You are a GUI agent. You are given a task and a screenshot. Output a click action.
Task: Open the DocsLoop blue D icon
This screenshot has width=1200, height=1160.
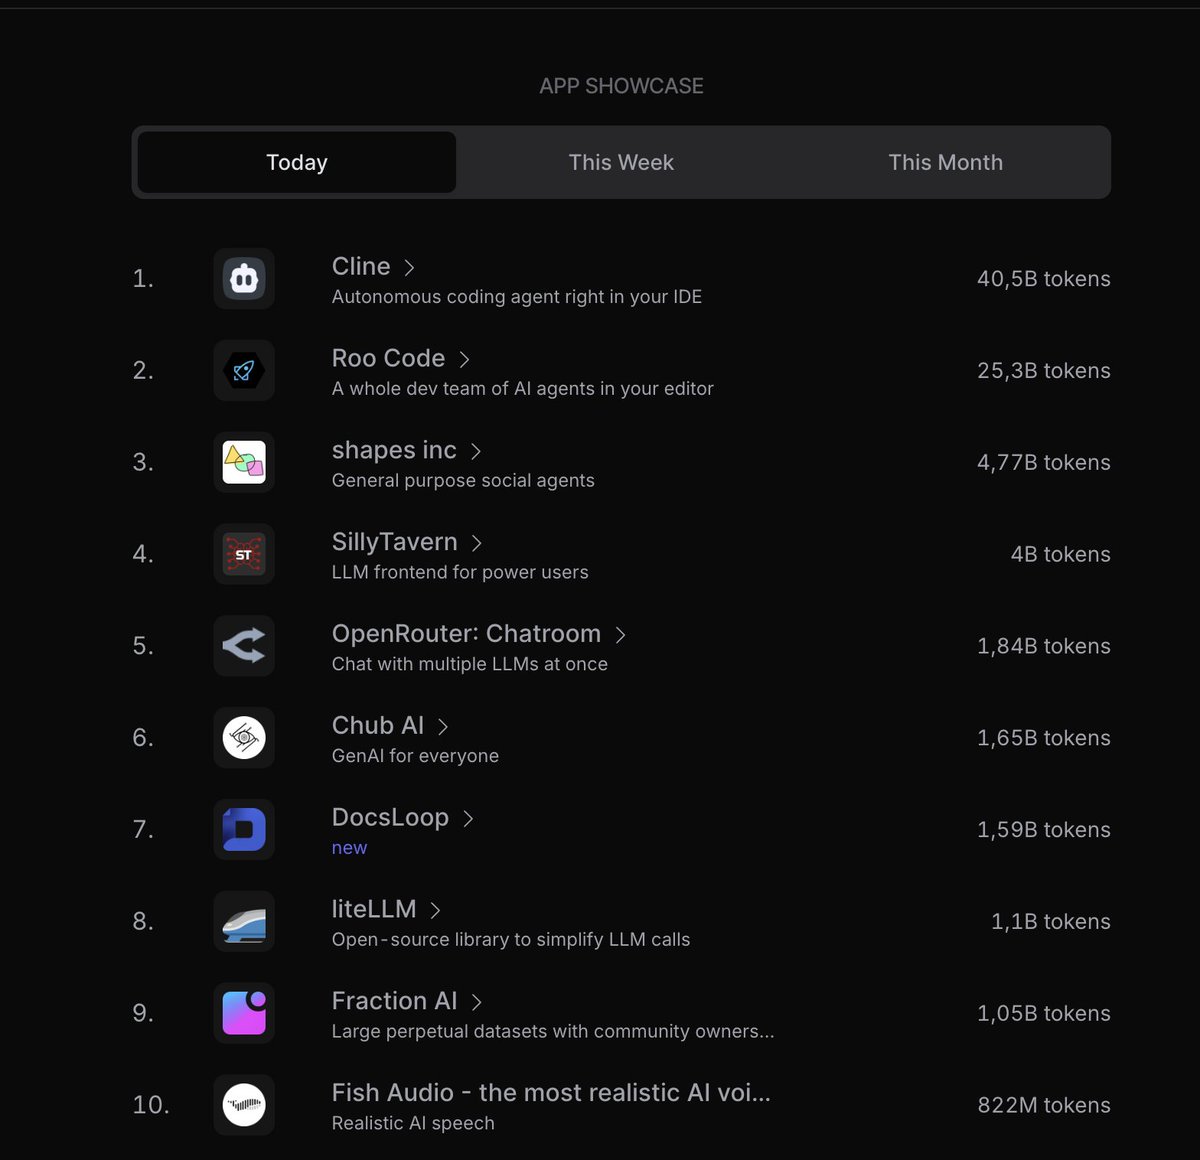pyautogui.click(x=244, y=830)
